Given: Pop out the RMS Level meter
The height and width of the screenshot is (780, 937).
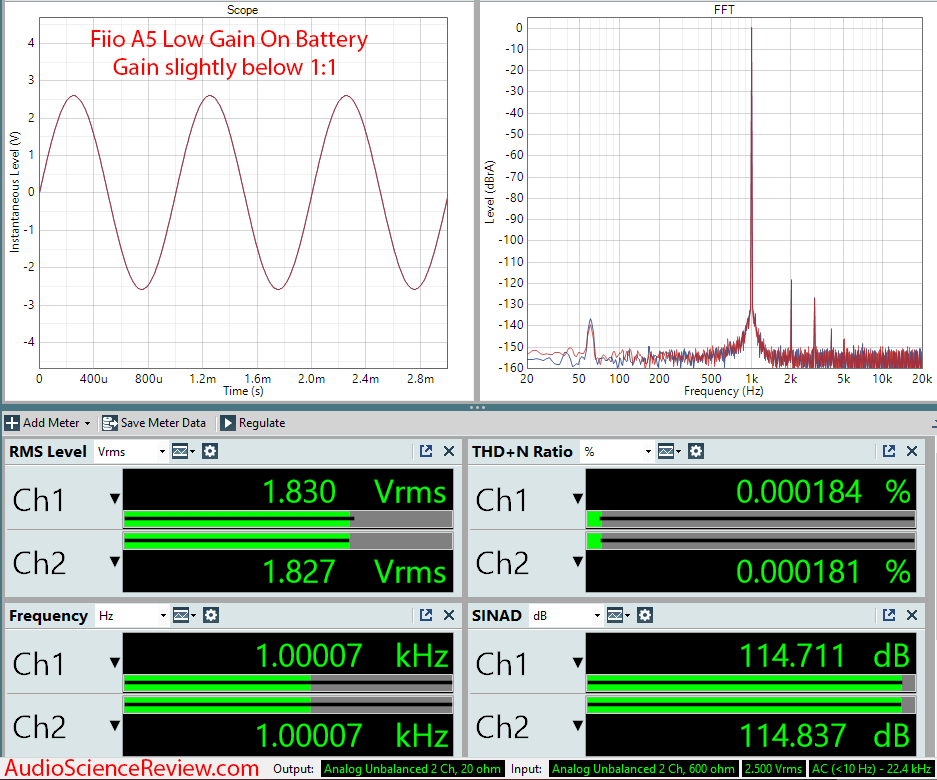Looking at the screenshot, I should (426, 451).
